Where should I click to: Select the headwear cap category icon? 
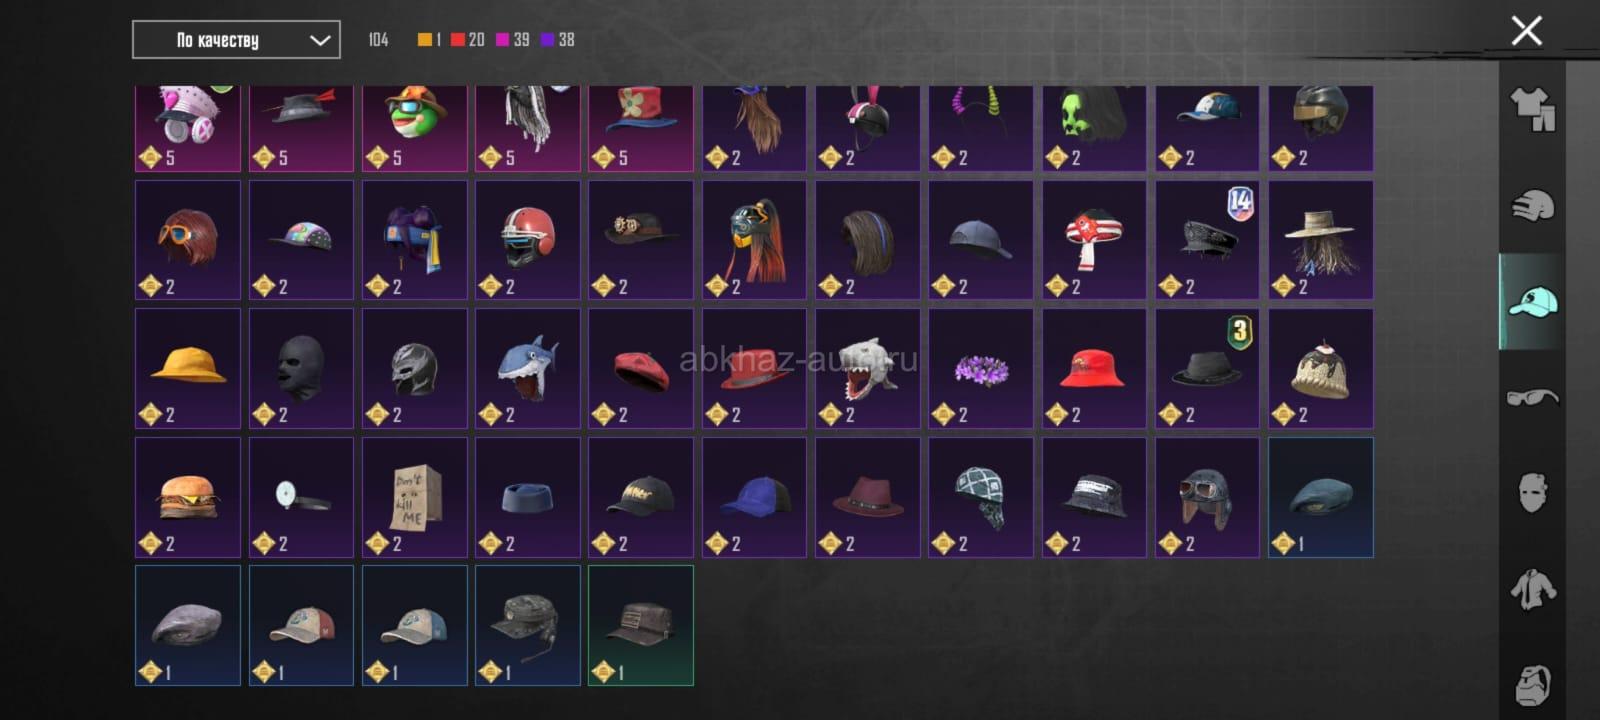(1532, 301)
